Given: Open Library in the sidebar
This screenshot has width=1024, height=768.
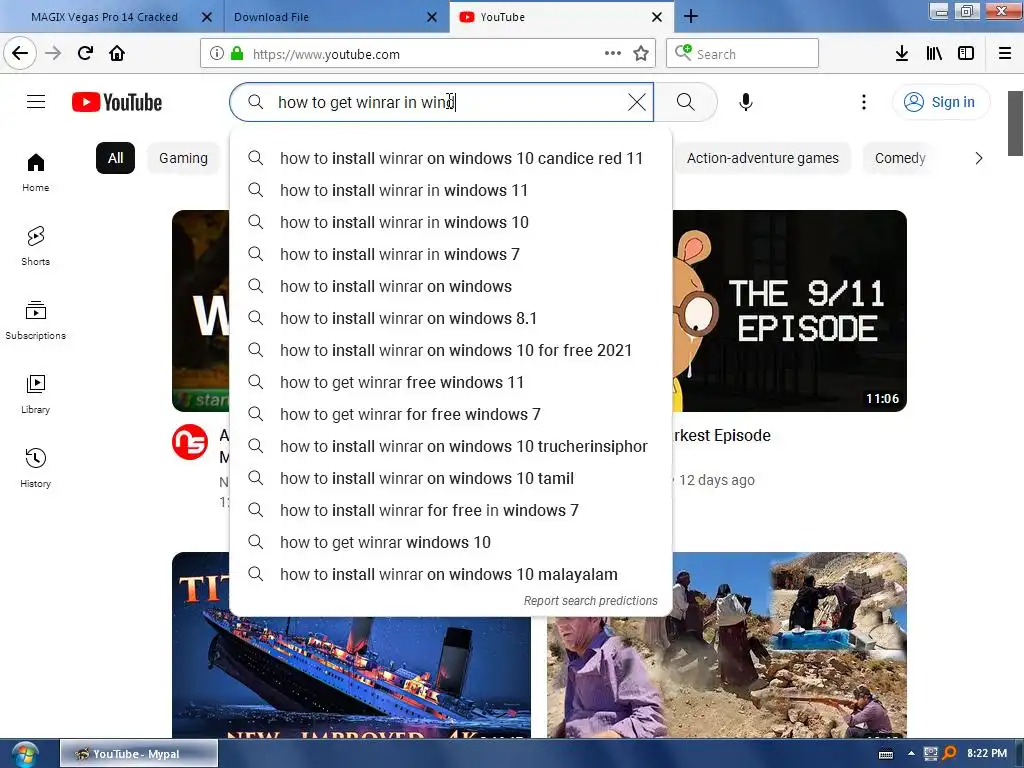Looking at the screenshot, I should coord(36,394).
